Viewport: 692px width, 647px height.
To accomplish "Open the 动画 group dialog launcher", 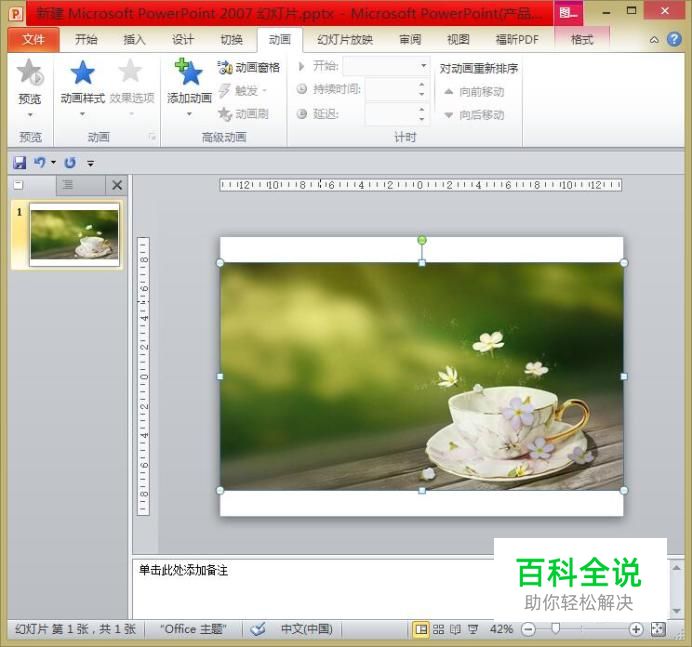I will (152, 137).
